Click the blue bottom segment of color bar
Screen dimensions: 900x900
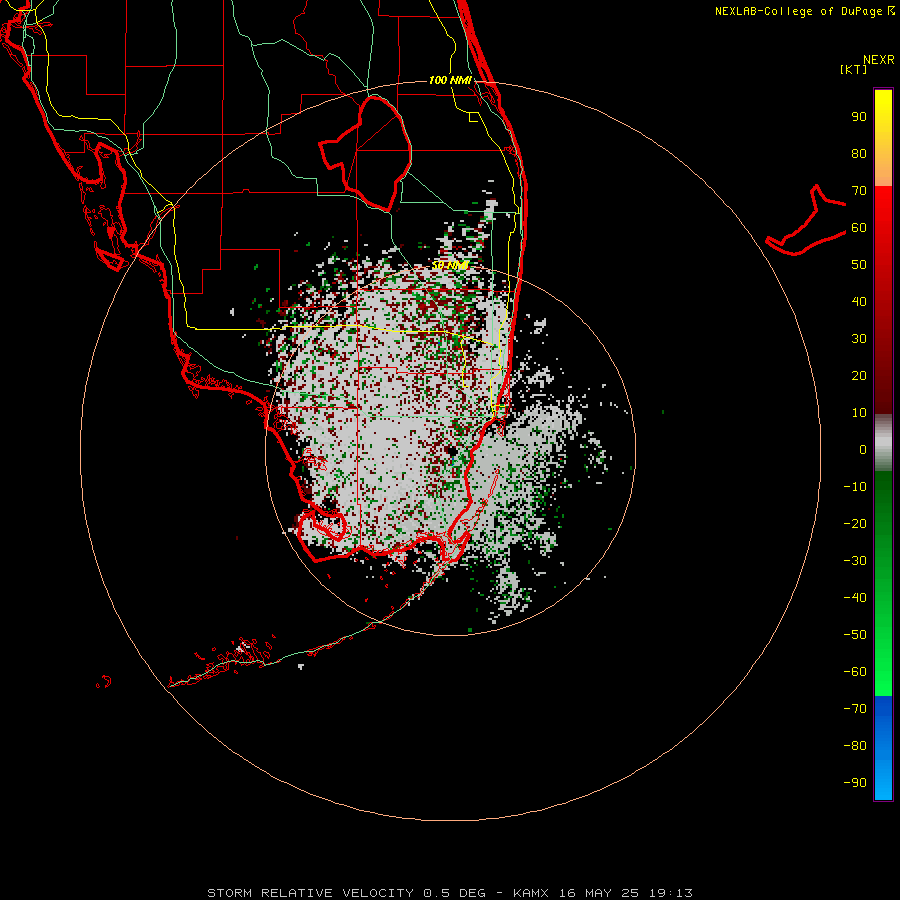883,748
